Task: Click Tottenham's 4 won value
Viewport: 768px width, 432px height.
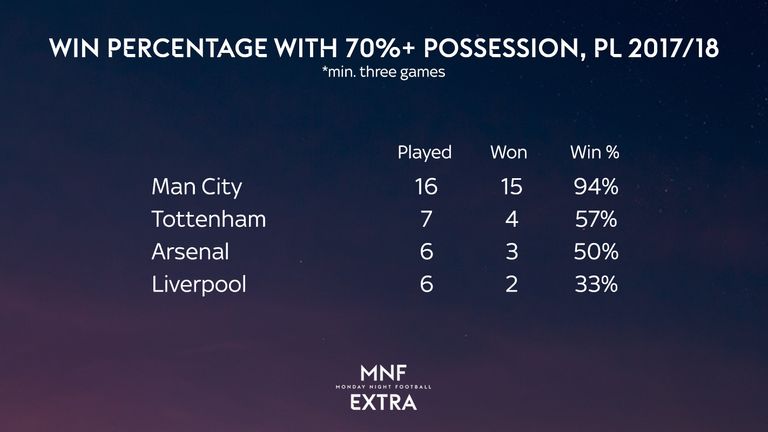Action: tap(512, 219)
